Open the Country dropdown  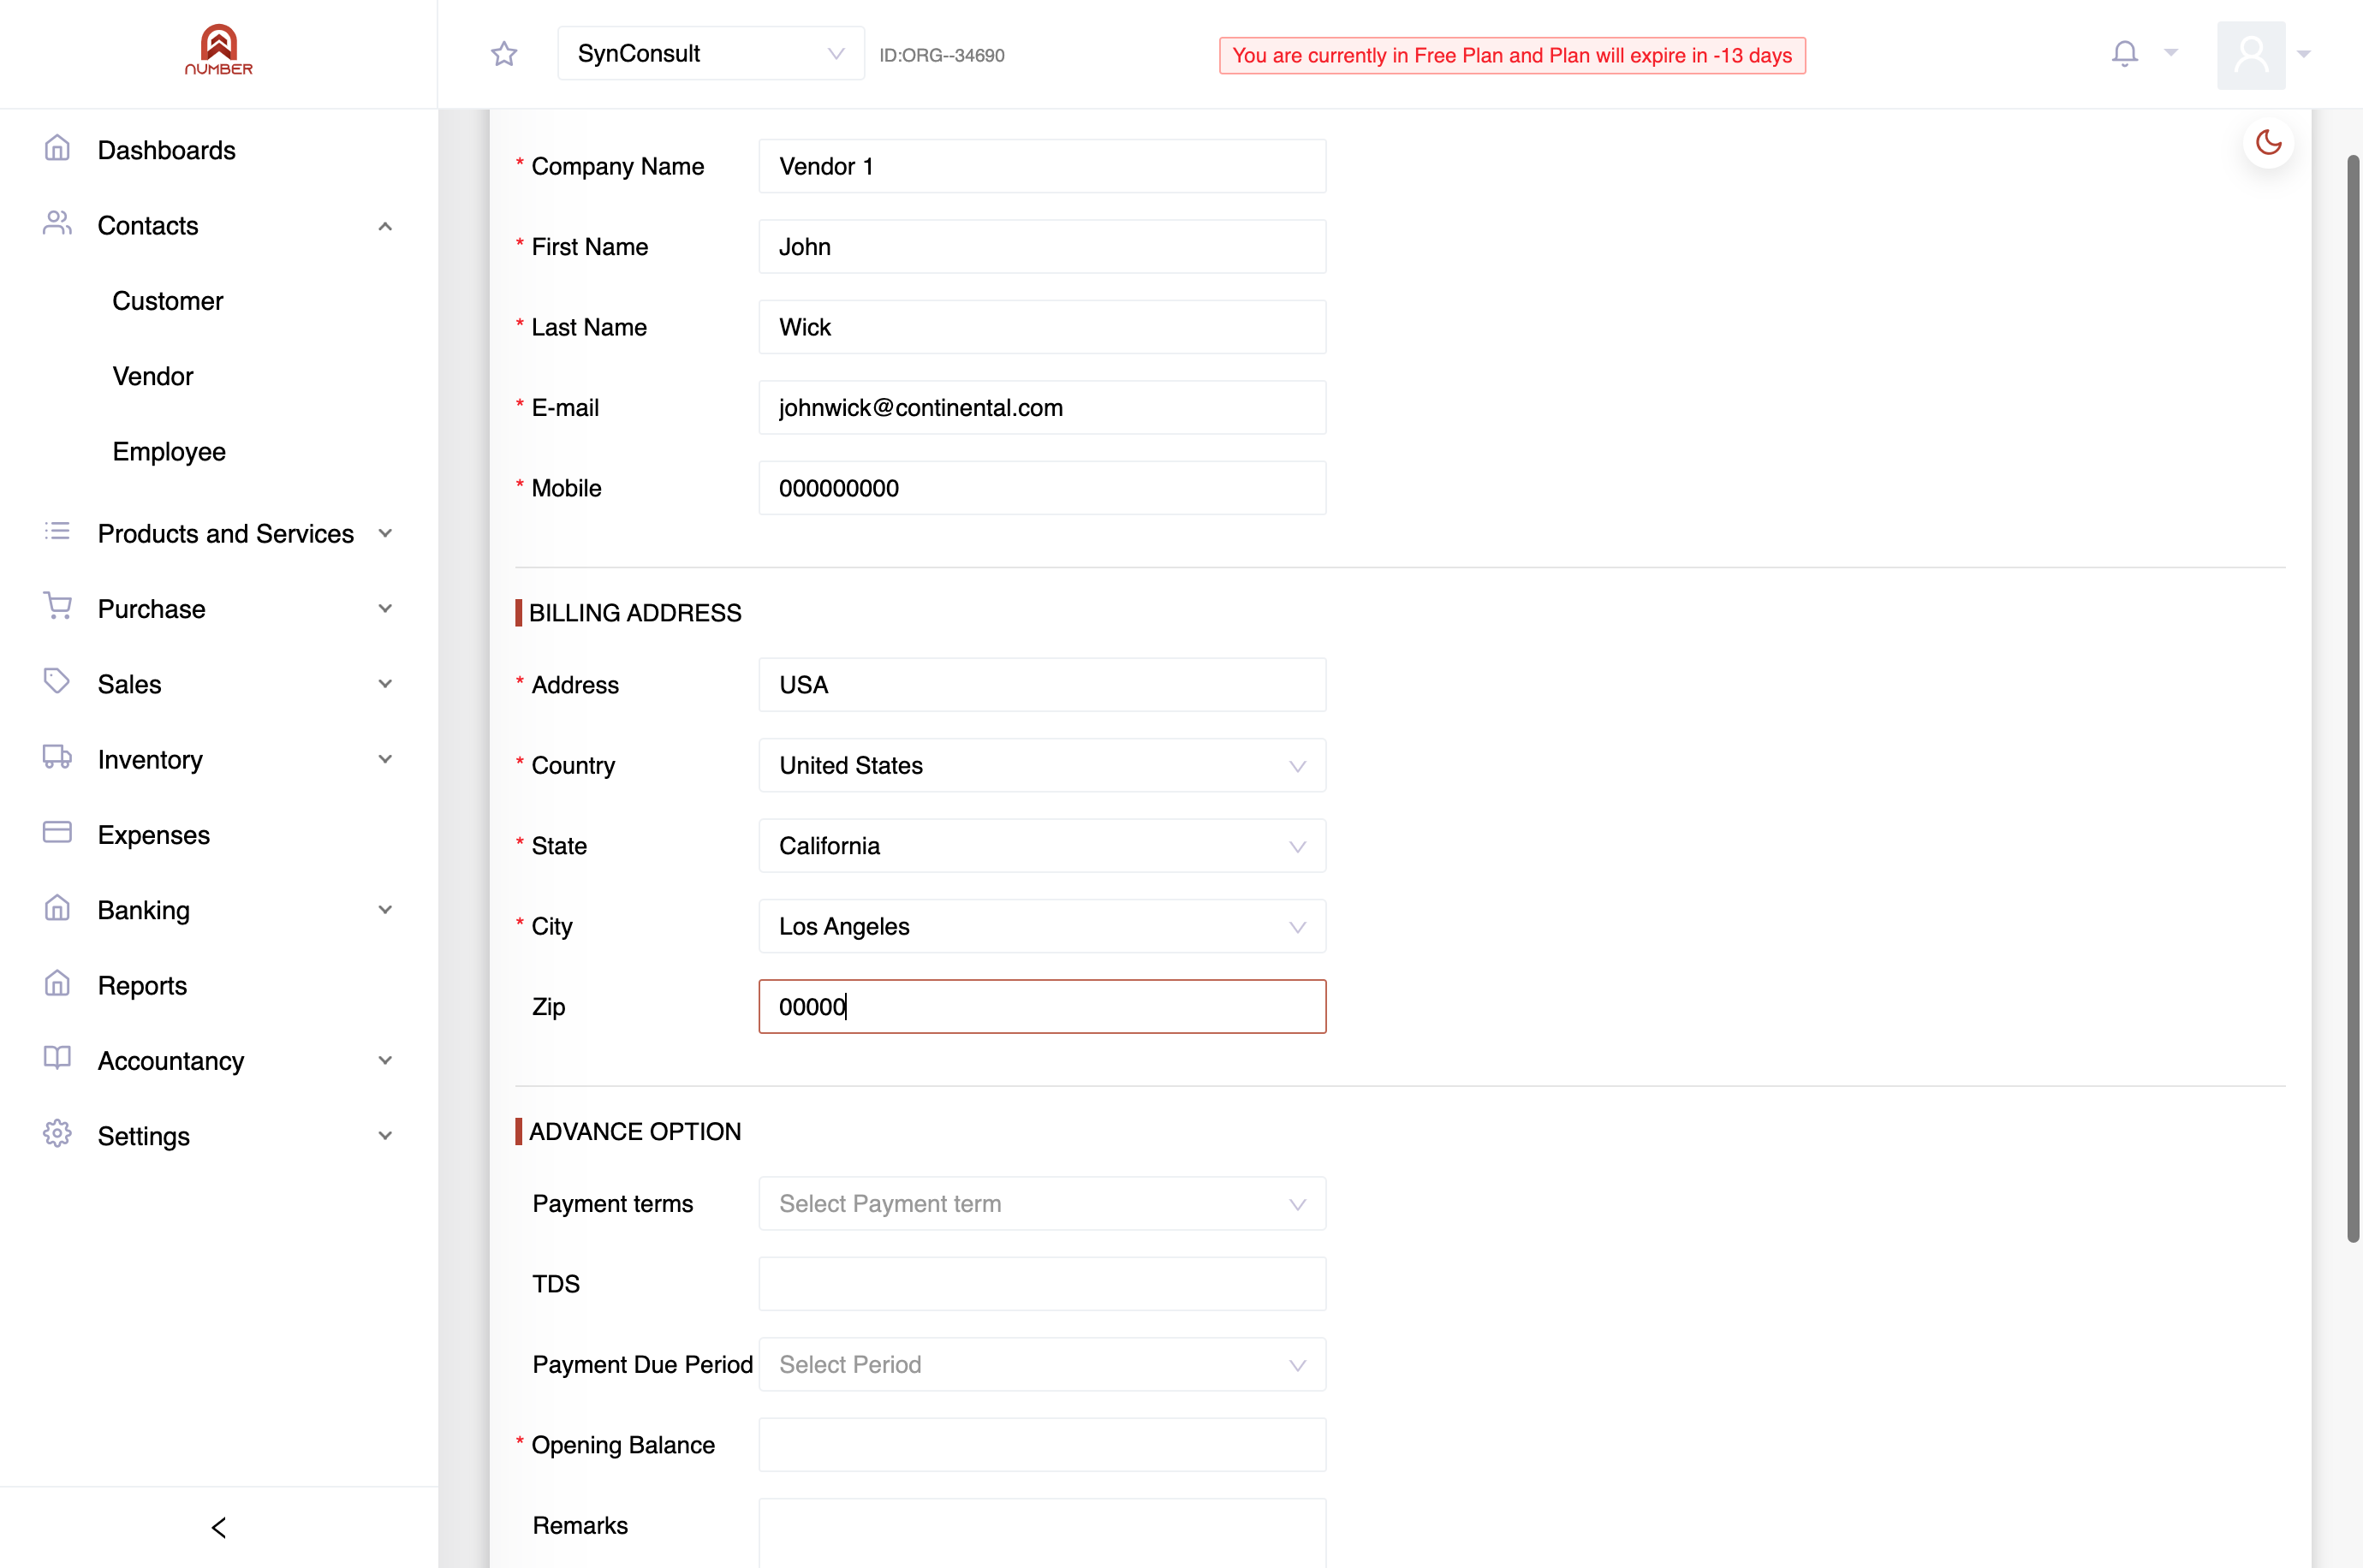click(1042, 766)
